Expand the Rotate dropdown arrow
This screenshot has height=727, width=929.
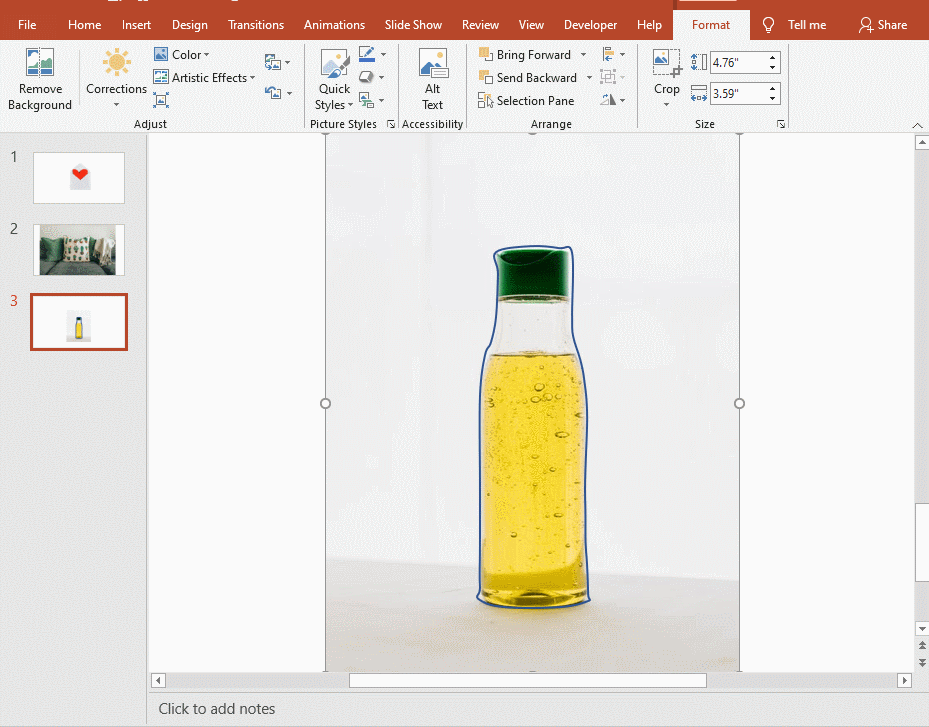pyautogui.click(x=622, y=101)
